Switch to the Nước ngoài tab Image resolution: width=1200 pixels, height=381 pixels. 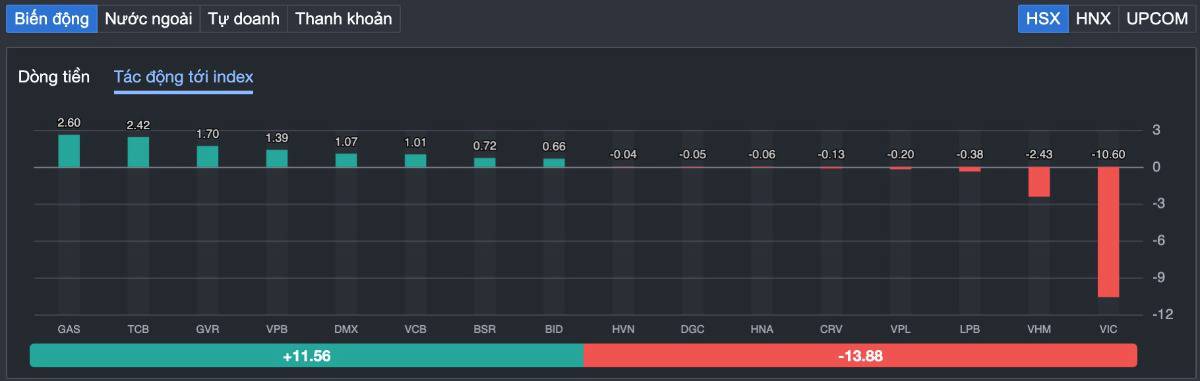click(148, 18)
